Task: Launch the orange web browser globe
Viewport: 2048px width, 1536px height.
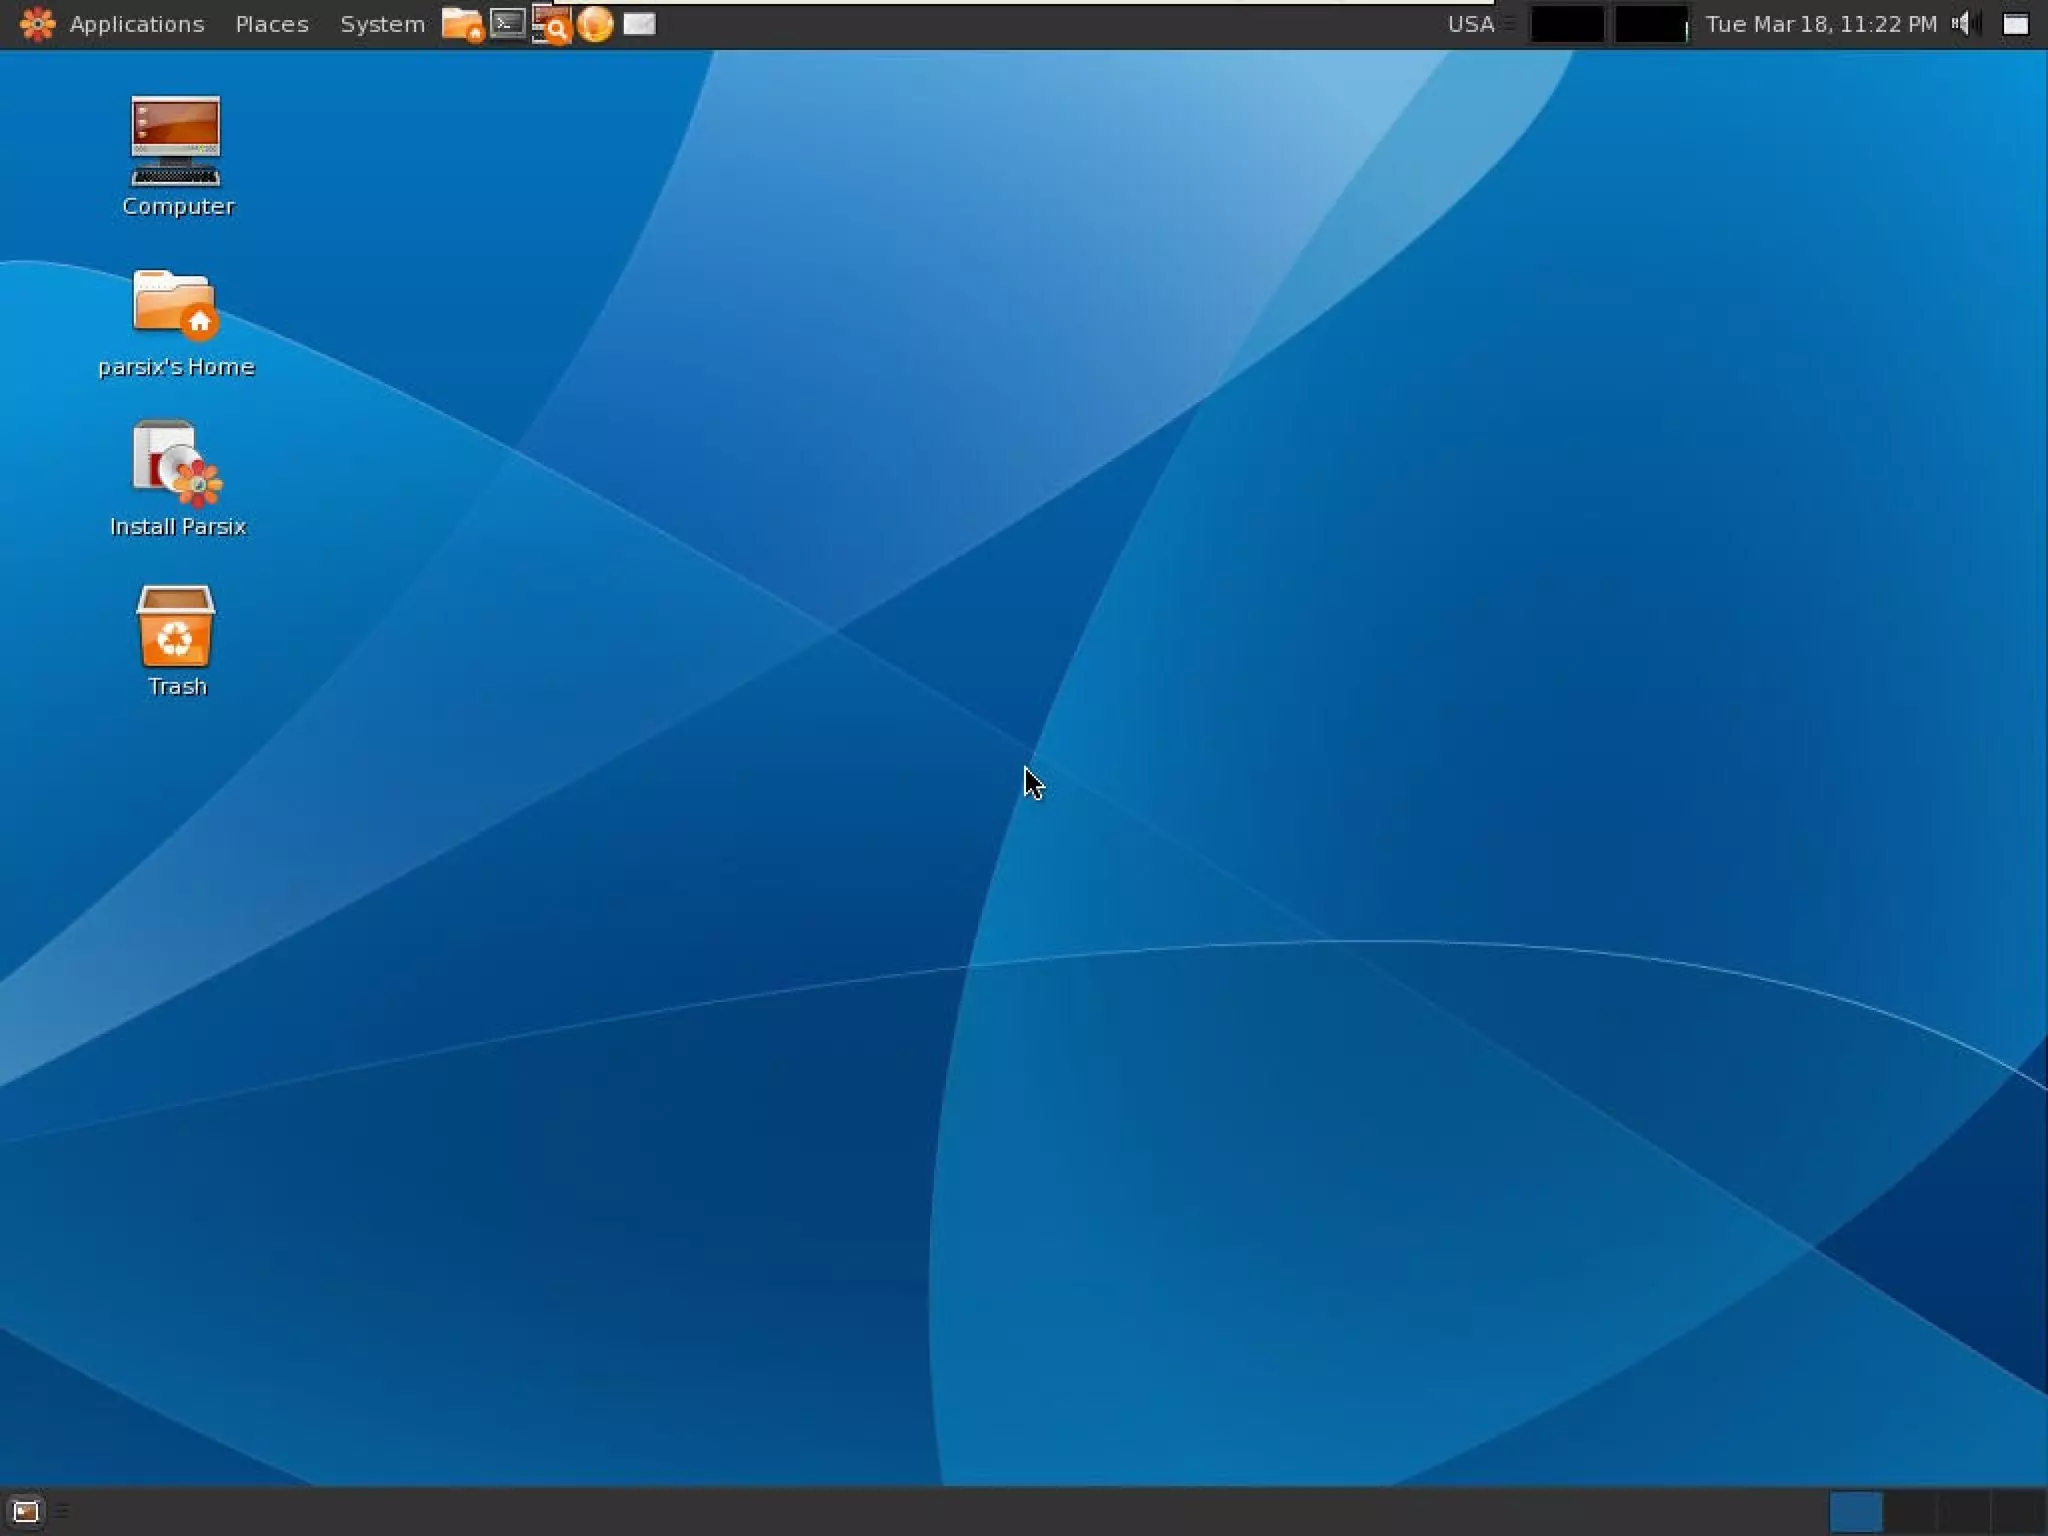Action: (595, 24)
